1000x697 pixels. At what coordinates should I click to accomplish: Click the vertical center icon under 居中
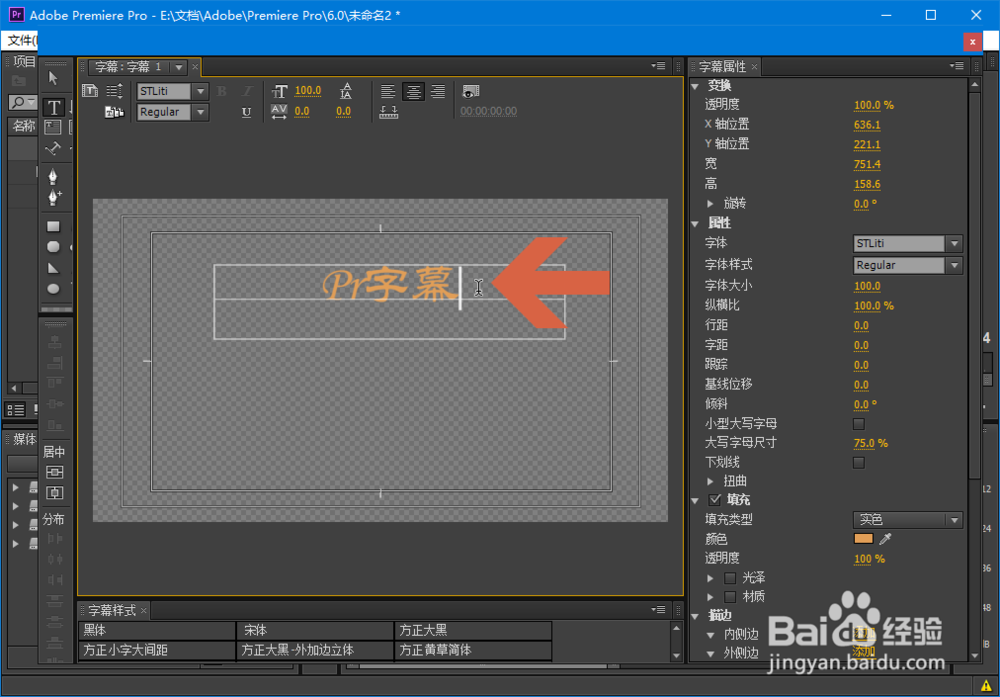[55, 493]
